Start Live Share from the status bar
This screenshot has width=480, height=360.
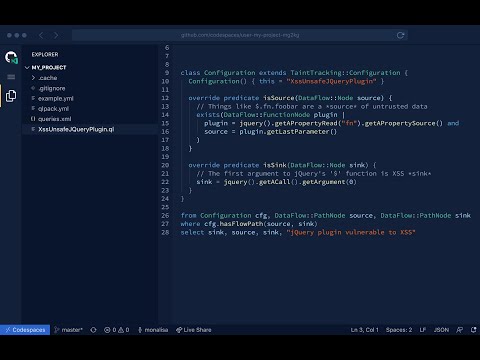point(194,330)
